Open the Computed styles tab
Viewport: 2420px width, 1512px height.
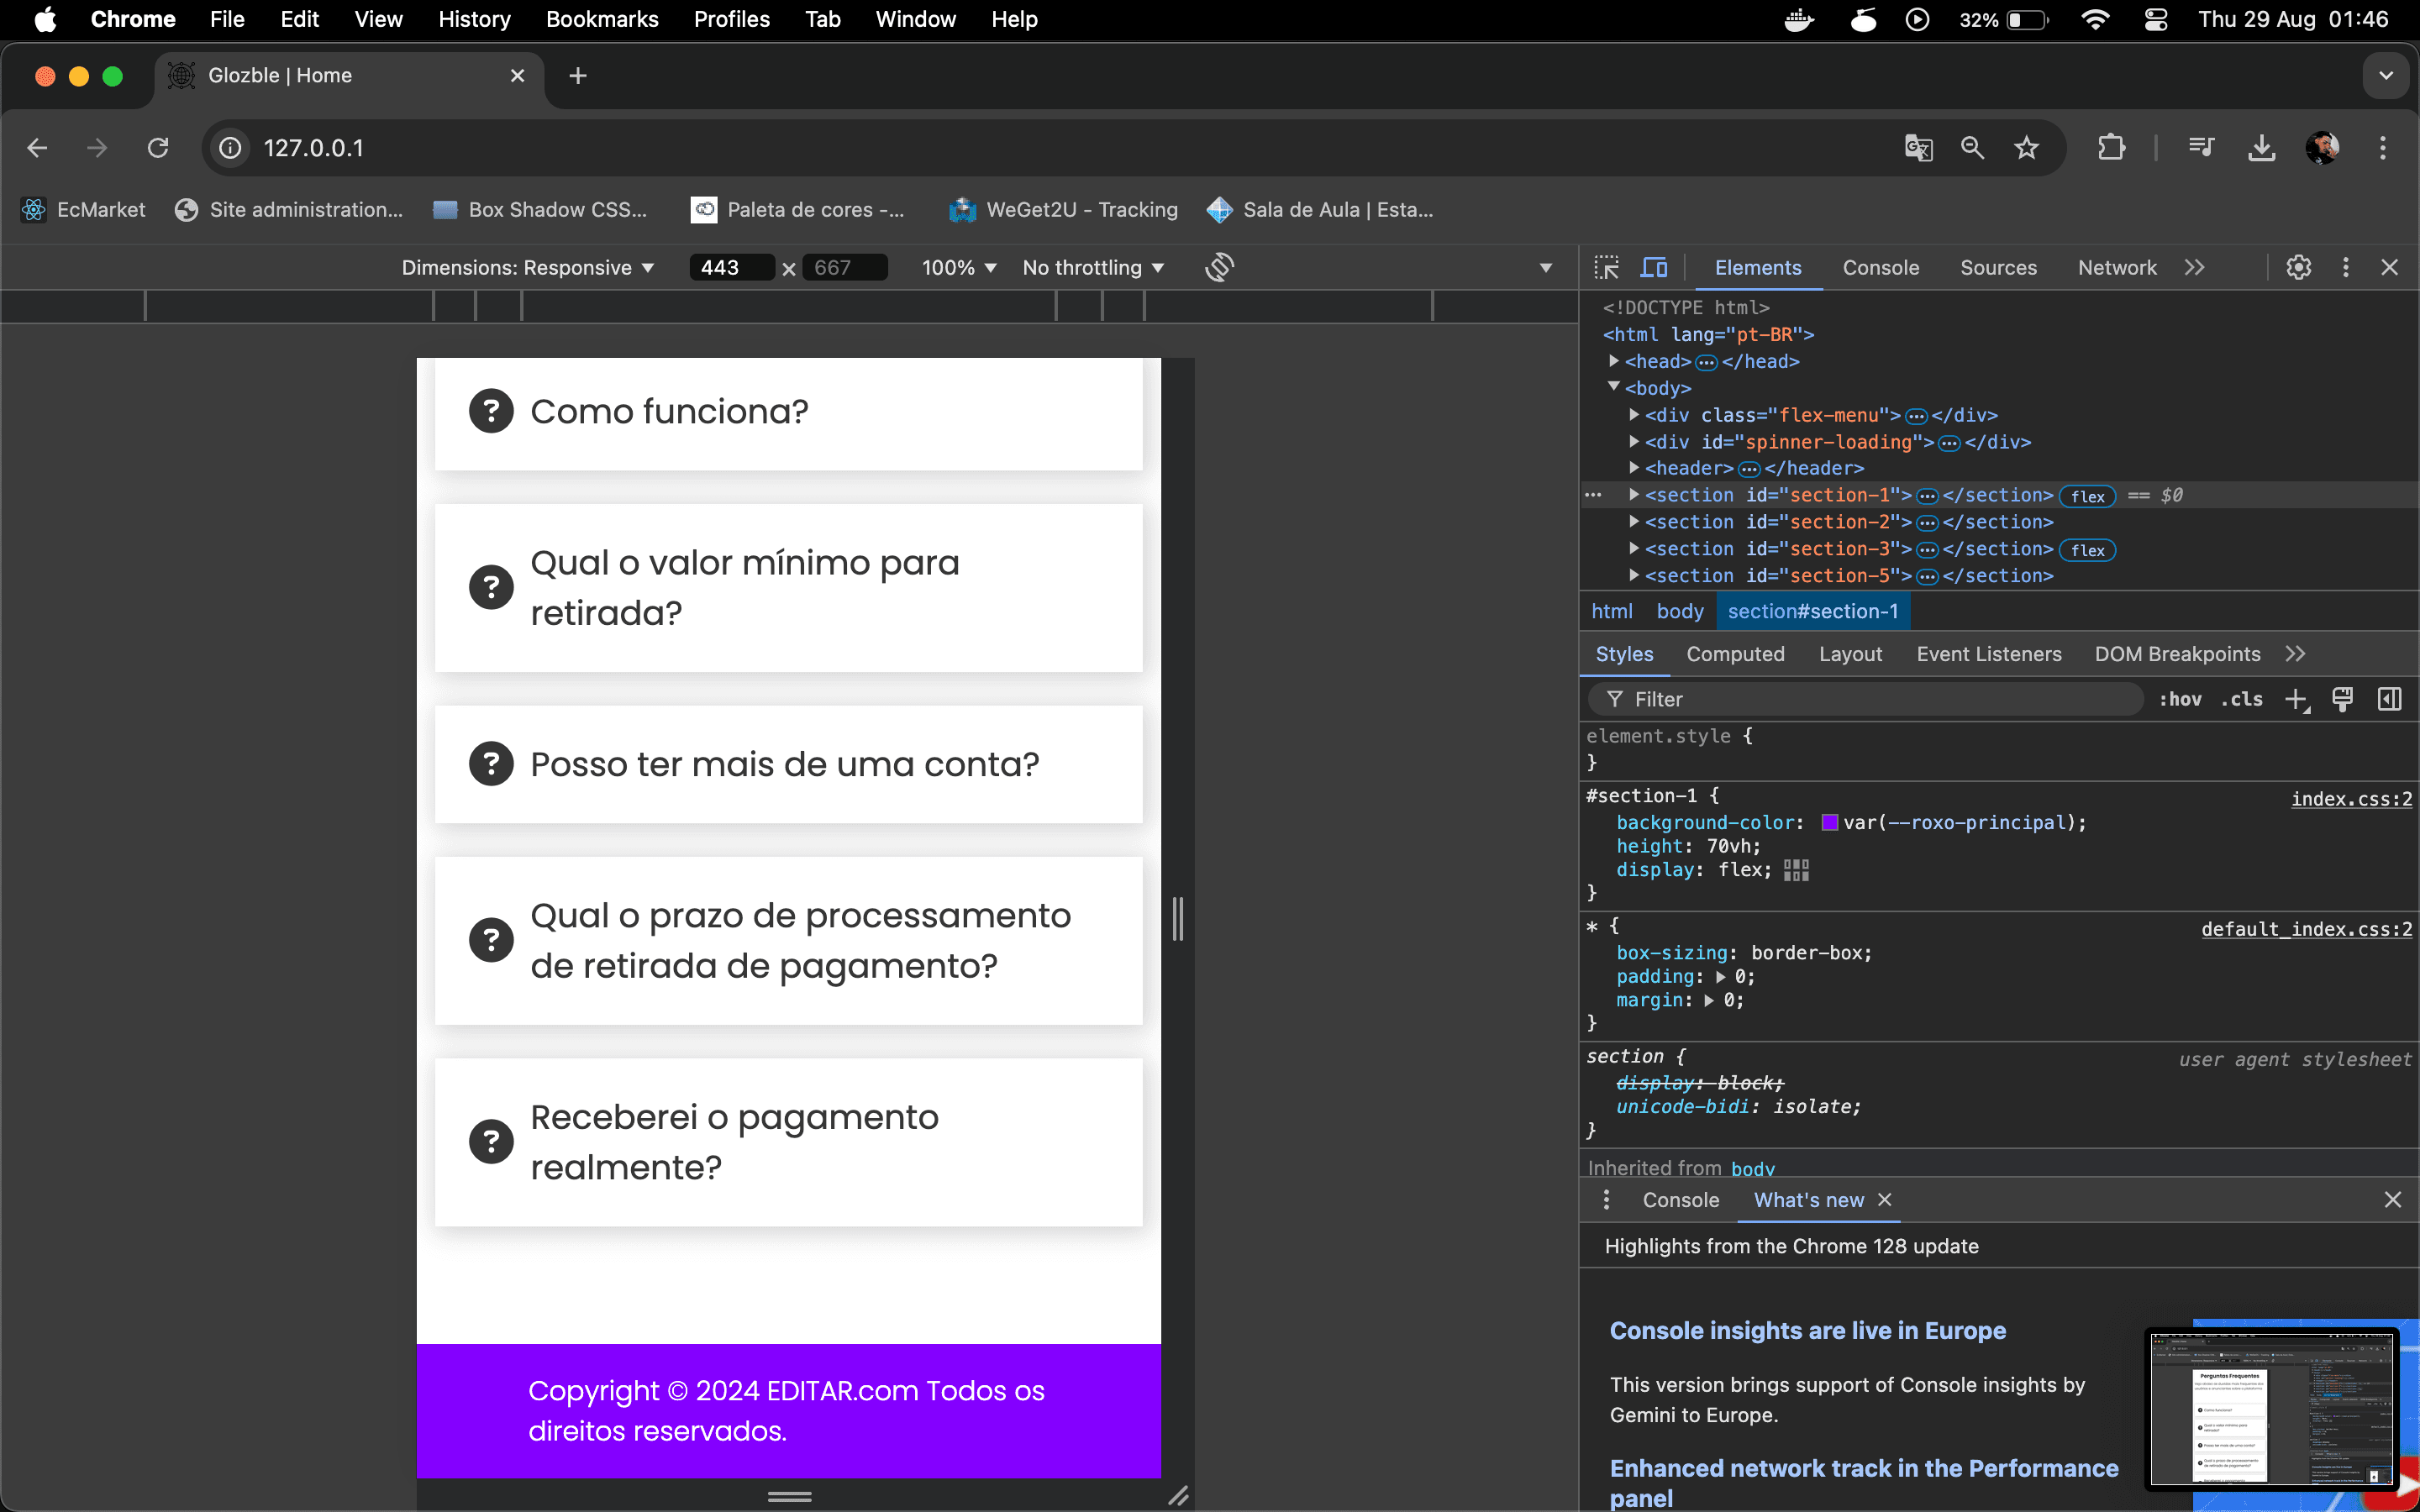click(1735, 654)
